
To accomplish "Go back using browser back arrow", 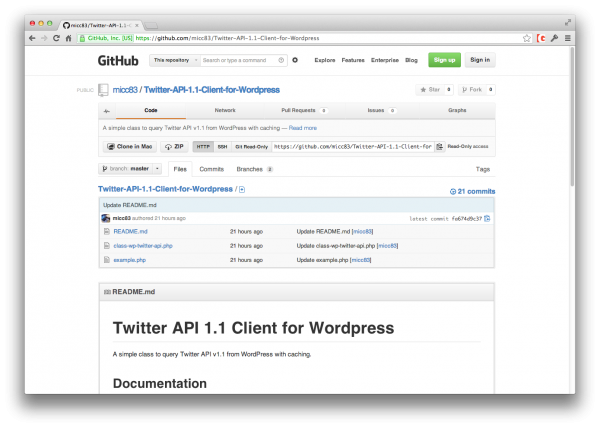I will click(32, 38).
